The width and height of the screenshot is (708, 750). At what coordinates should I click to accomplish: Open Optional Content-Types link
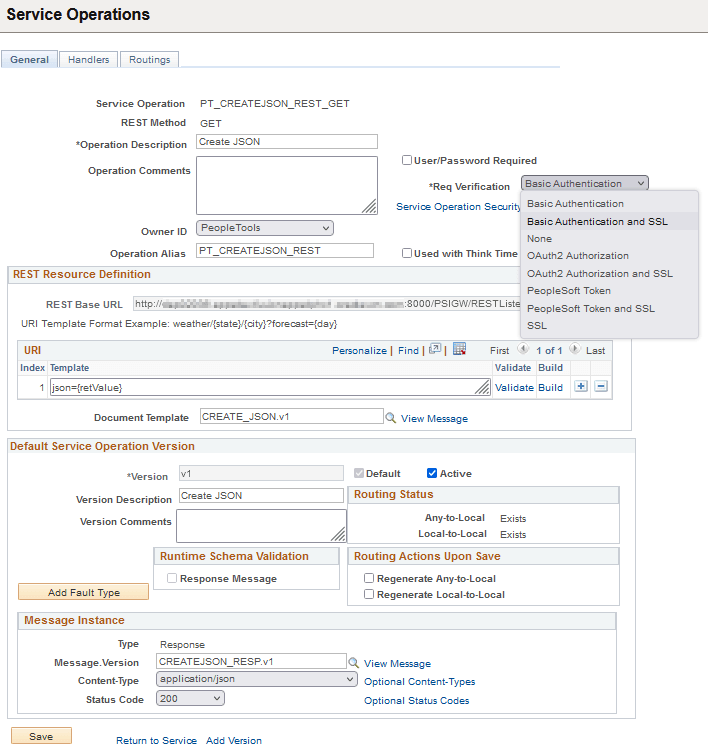[x=420, y=682]
